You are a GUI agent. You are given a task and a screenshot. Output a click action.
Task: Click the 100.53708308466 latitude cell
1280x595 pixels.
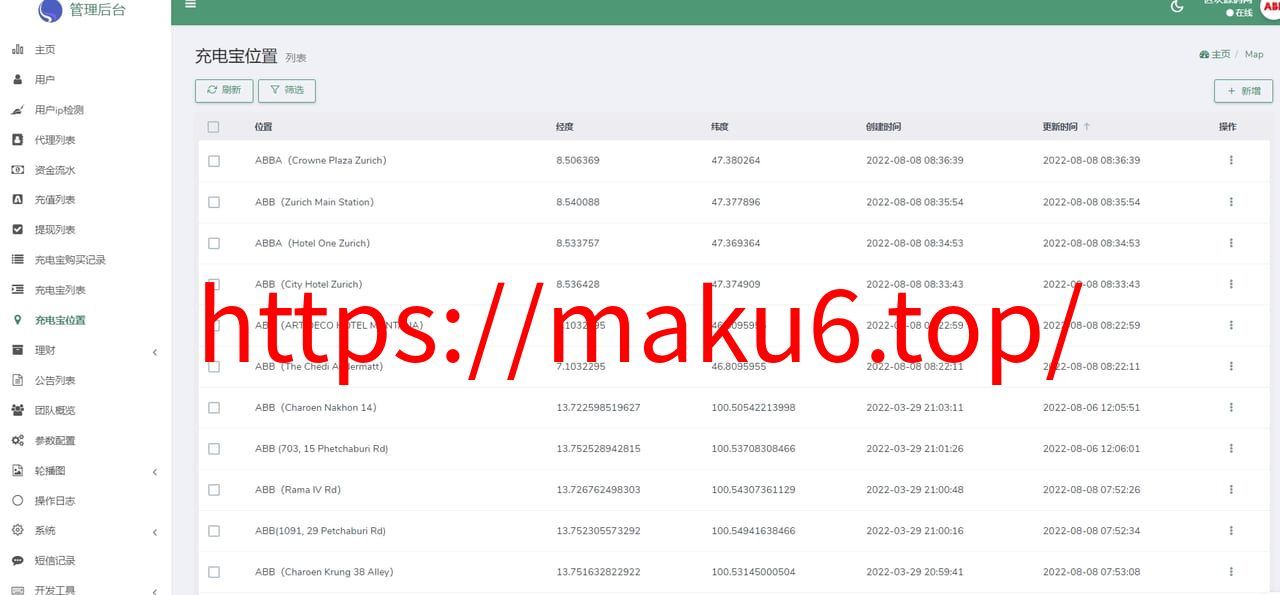(x=754, y=449)
